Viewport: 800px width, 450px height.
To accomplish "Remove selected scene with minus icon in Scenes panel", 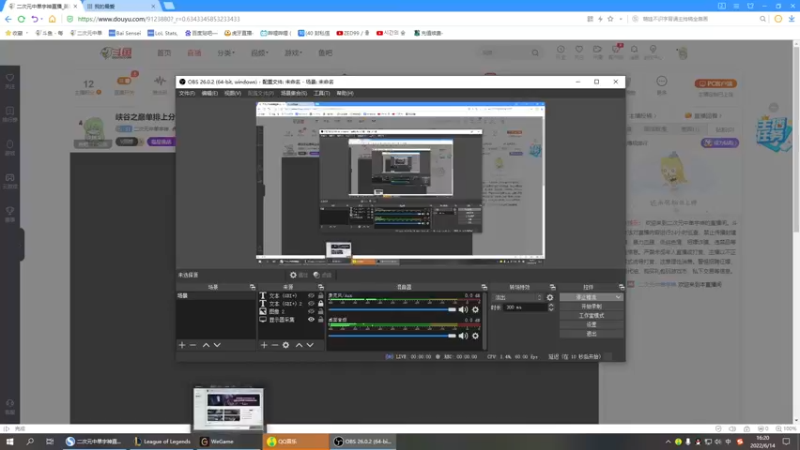I will click(193, 345).
